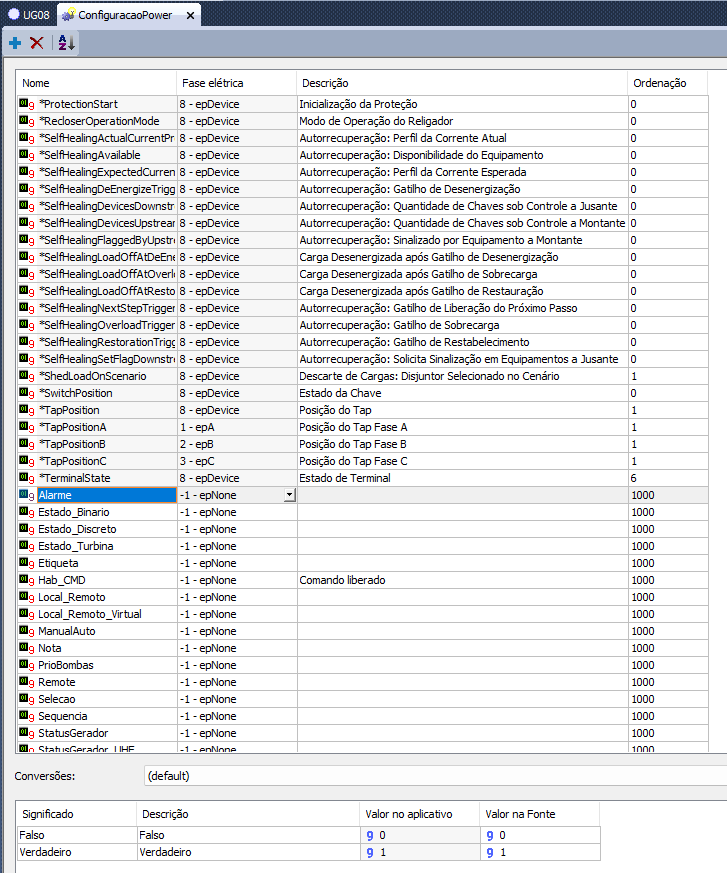This screenshot has width=727, height=873.
Task: Open the Fase elétrica dropdown for Alarme
Action: (x=289, y=495)
